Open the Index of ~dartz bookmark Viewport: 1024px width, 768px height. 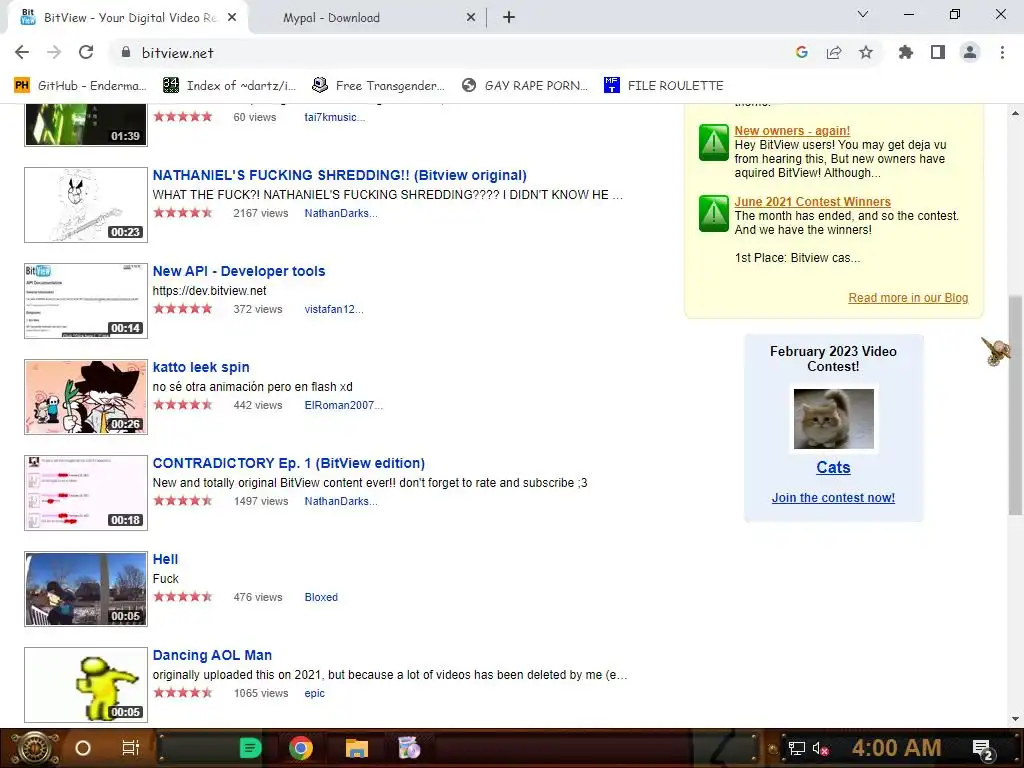[x=229, y=86]
